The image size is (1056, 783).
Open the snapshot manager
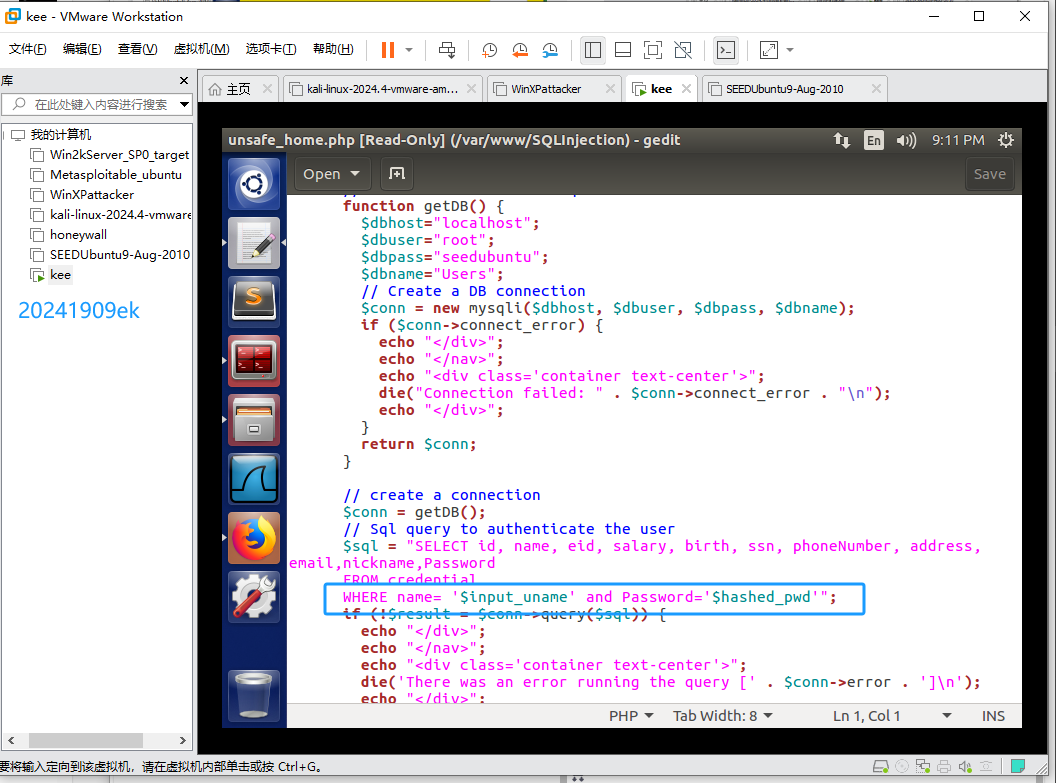click(550, 50)
